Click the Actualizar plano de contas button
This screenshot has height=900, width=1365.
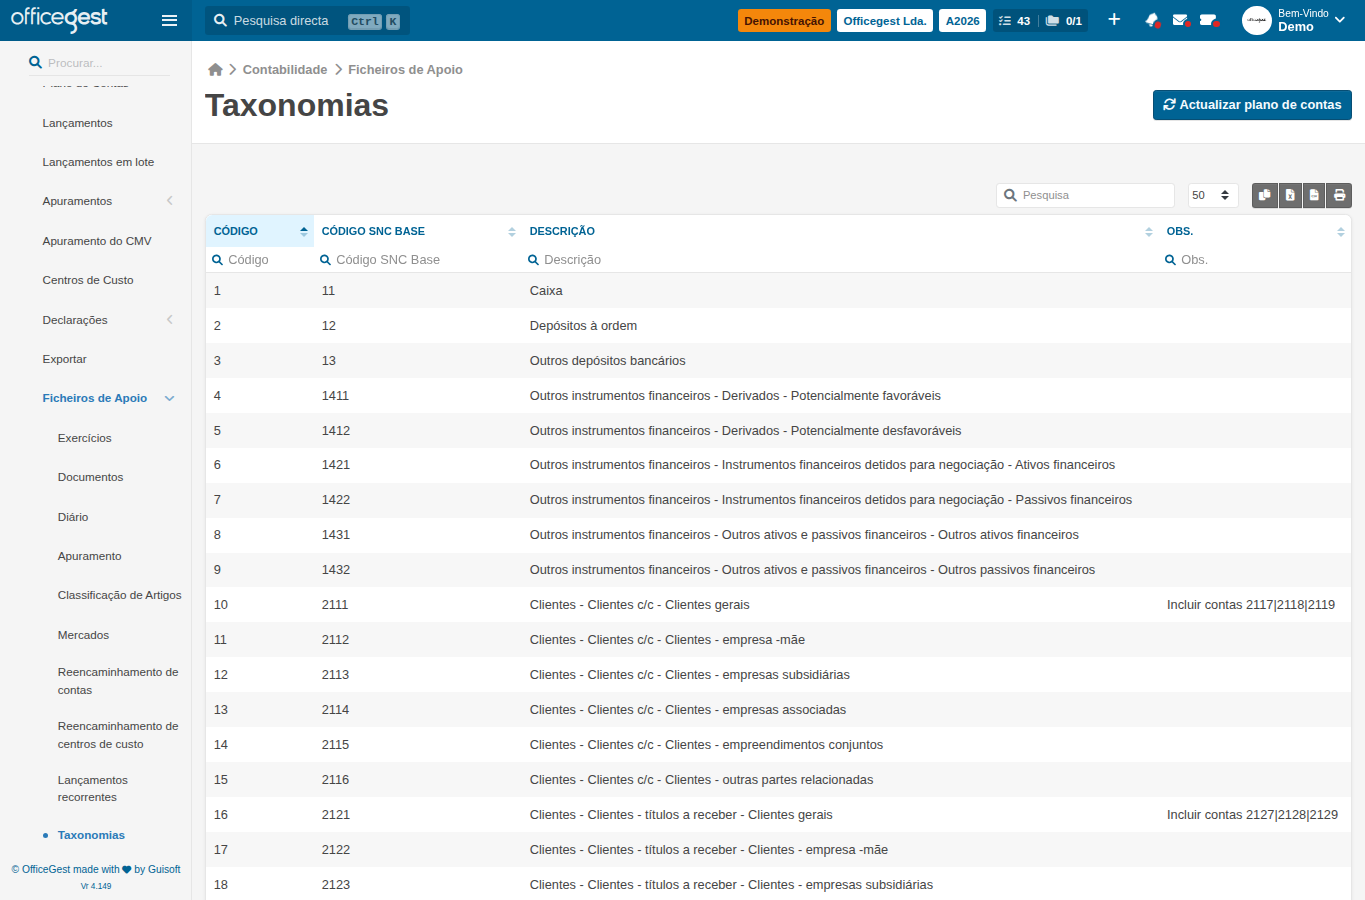coord(1252,105)
